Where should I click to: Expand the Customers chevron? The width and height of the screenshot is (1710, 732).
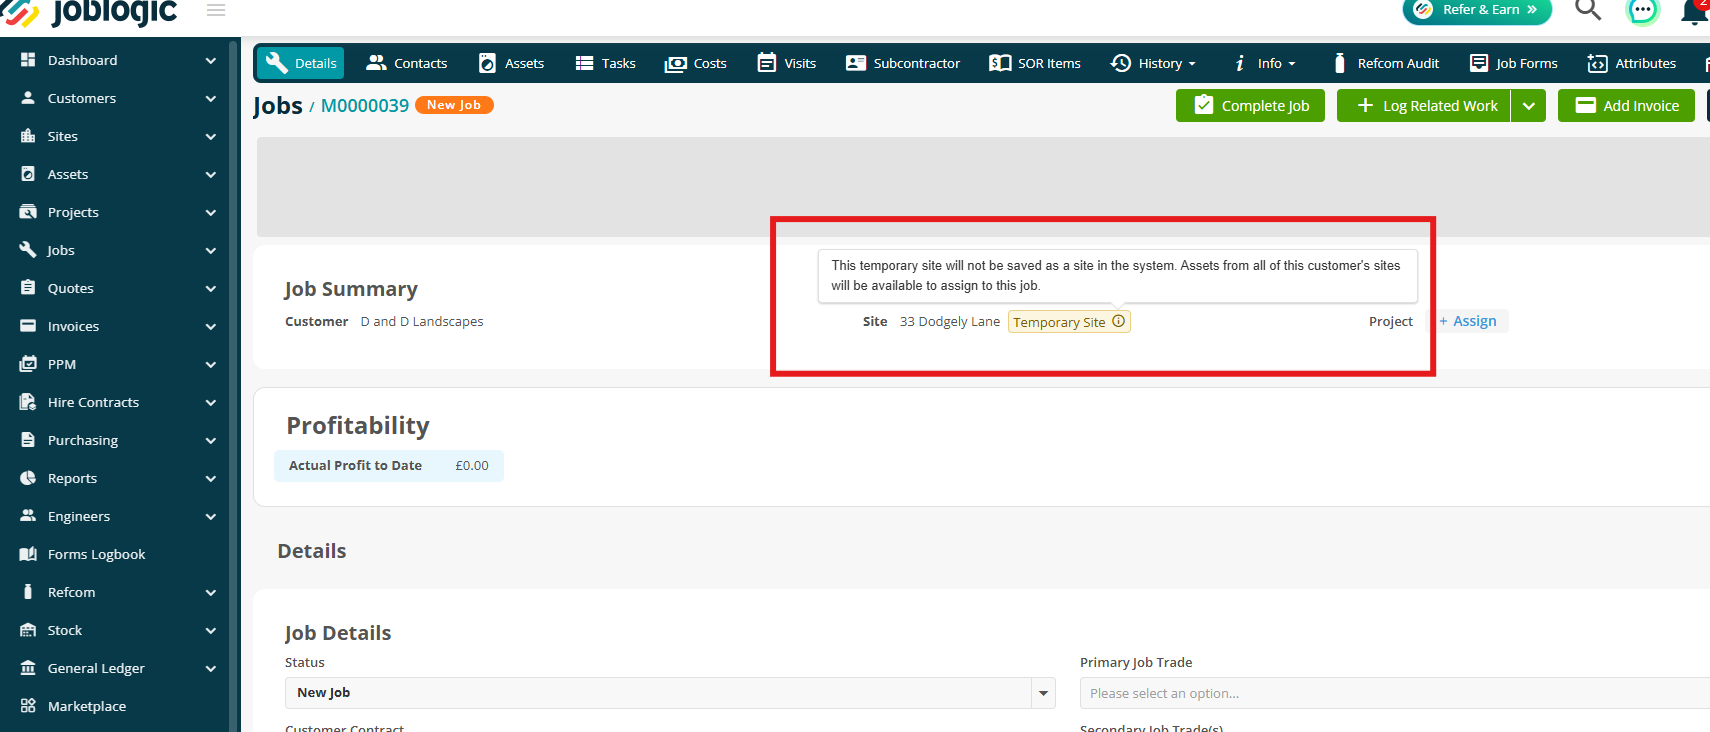click(211, 99)
